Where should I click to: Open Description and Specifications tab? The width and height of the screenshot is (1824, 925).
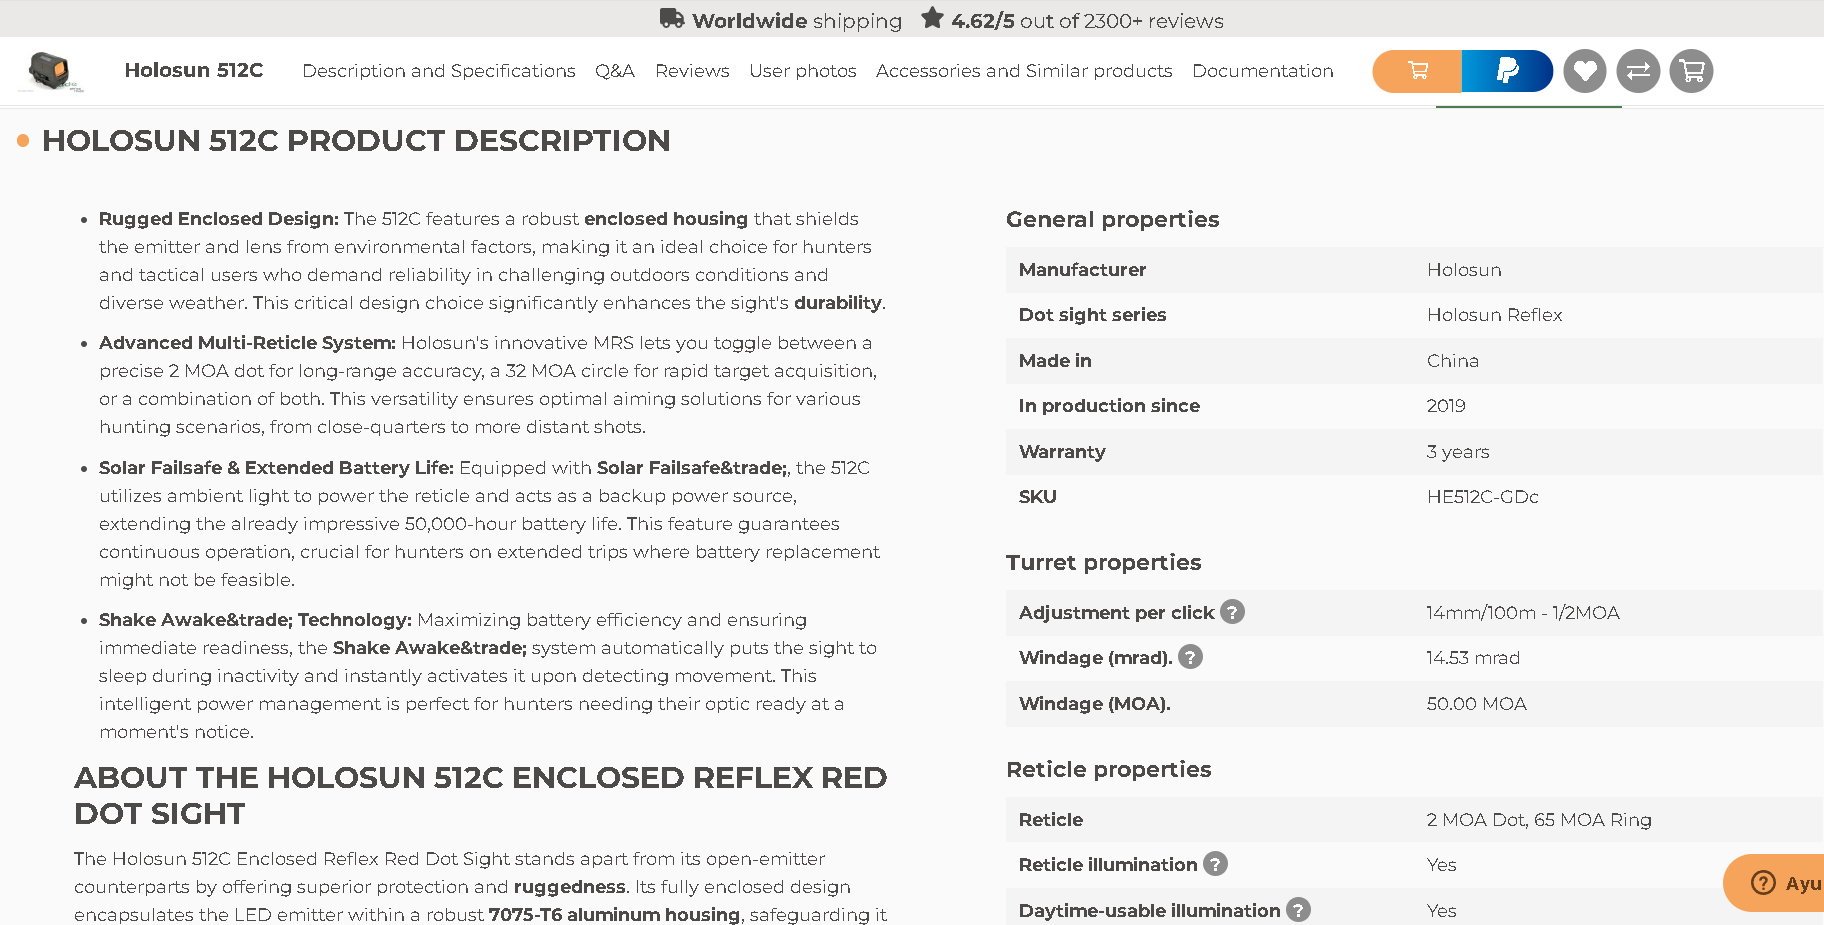[439, 71]
